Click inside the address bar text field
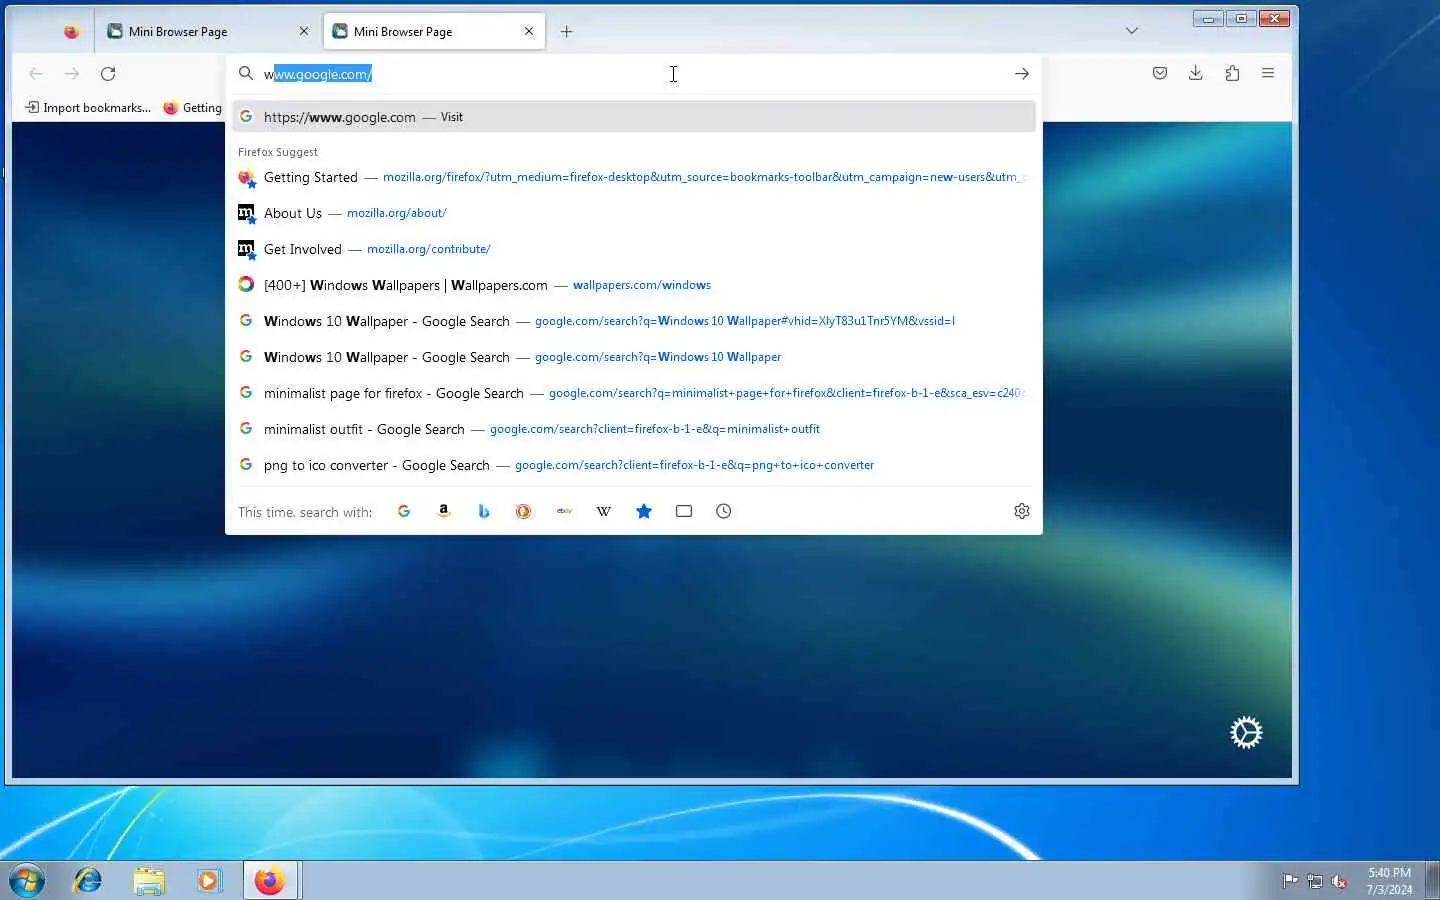1440x900 pixels. 634,74
